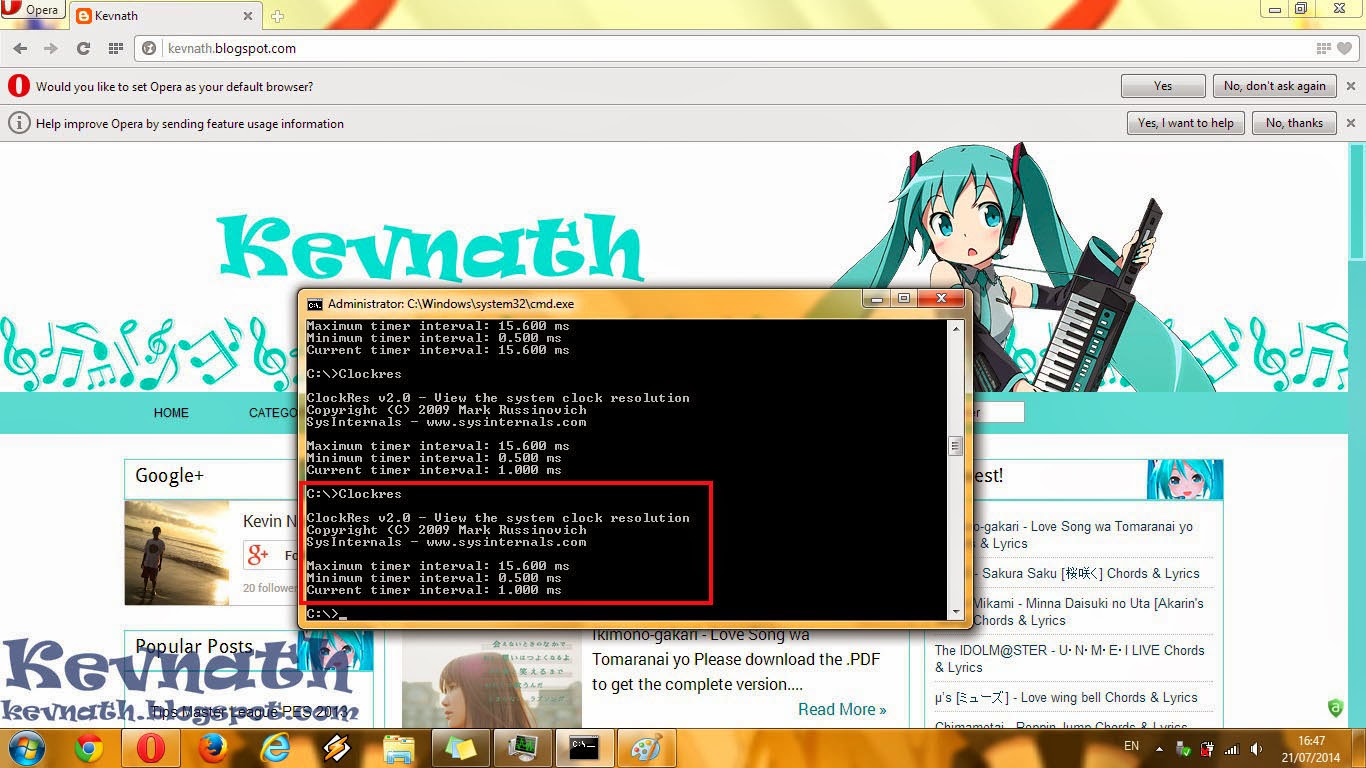Click Yes, I want to help
The width and height of the screenshot is (1366, 768).
pos(1186,123)
